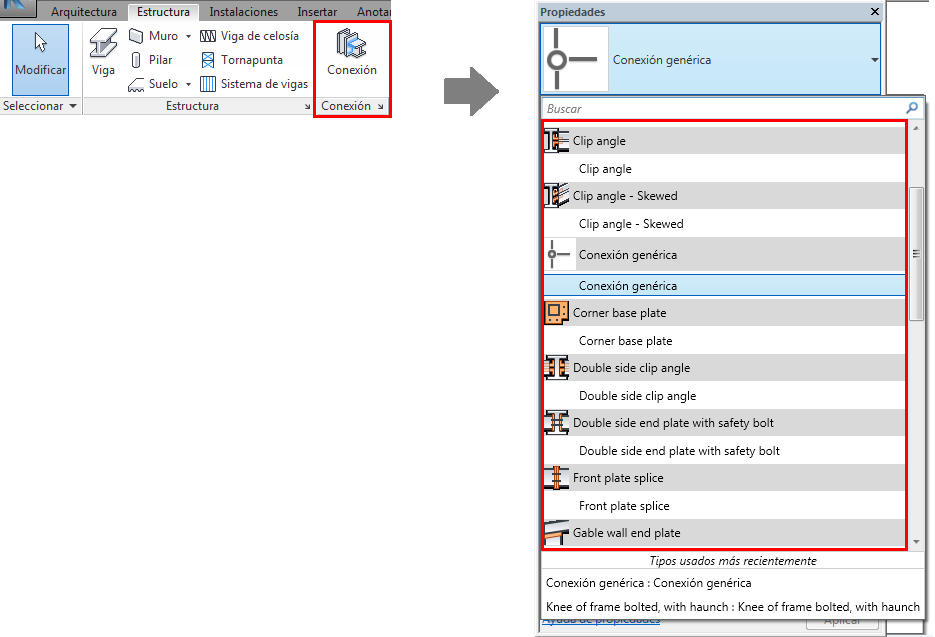Open the Anotar tab
The height and width of the screenshot is (637, 935).
point(373,11)
